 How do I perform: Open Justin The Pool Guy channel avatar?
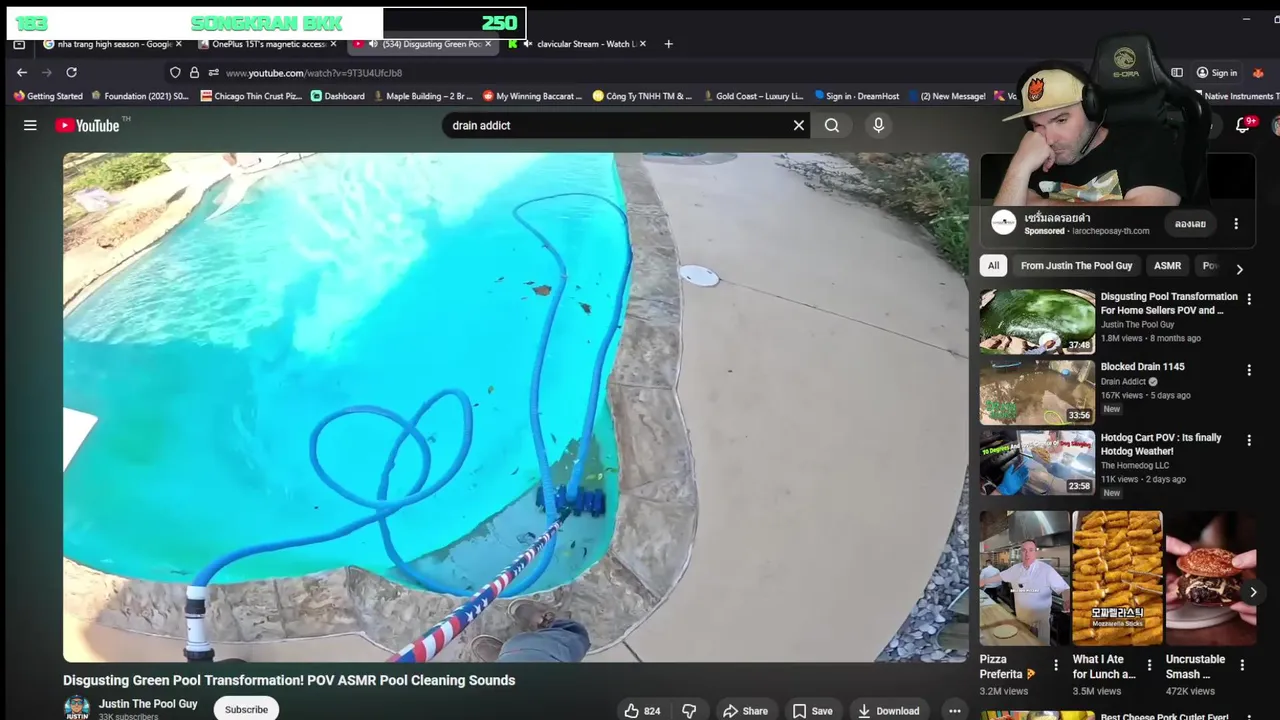click(77, 708)
